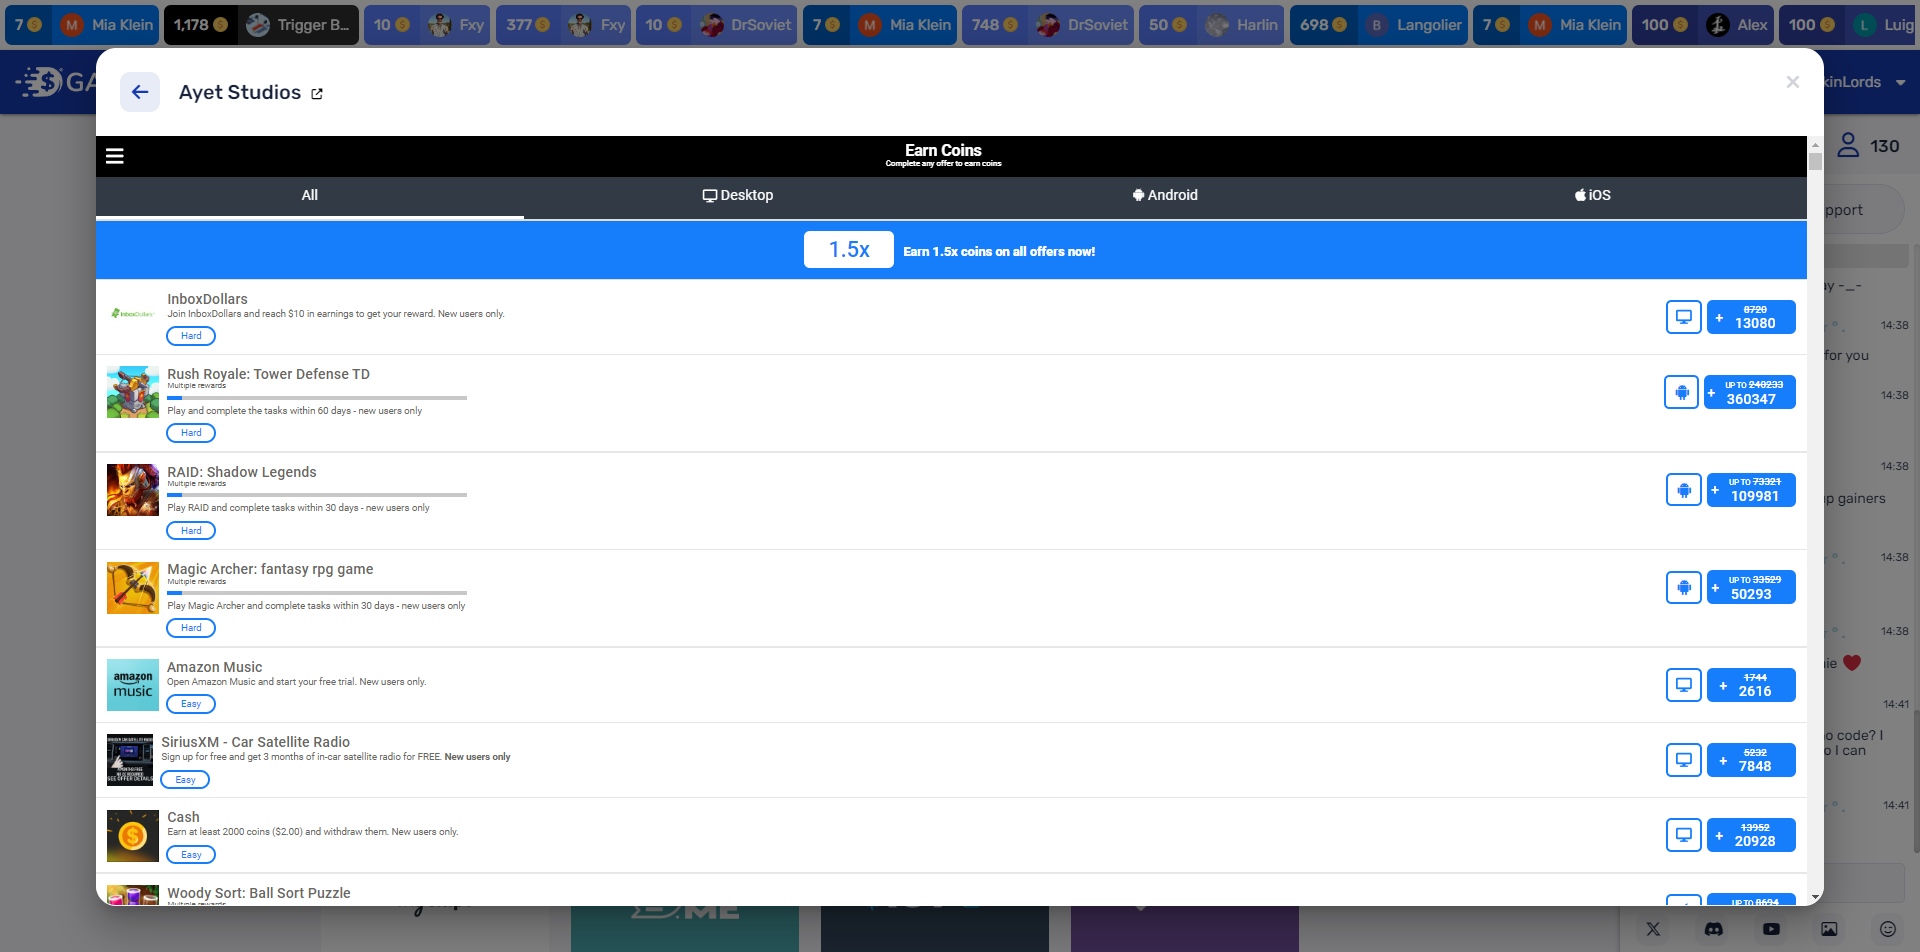Image resolution: width=1920 pixels, height=952 pixels.
Task: Click Android icon for Rush Royale offer
Action: pos(1682,392)
